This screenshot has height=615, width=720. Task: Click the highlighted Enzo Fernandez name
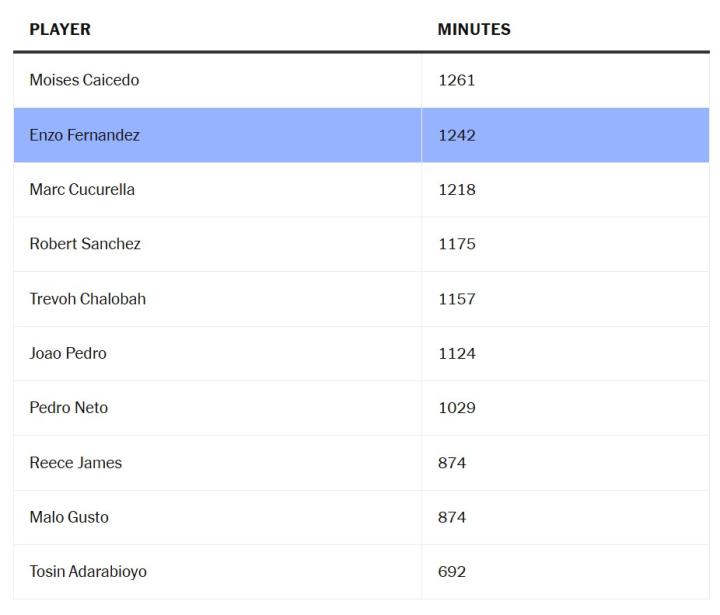pos(84,135)
